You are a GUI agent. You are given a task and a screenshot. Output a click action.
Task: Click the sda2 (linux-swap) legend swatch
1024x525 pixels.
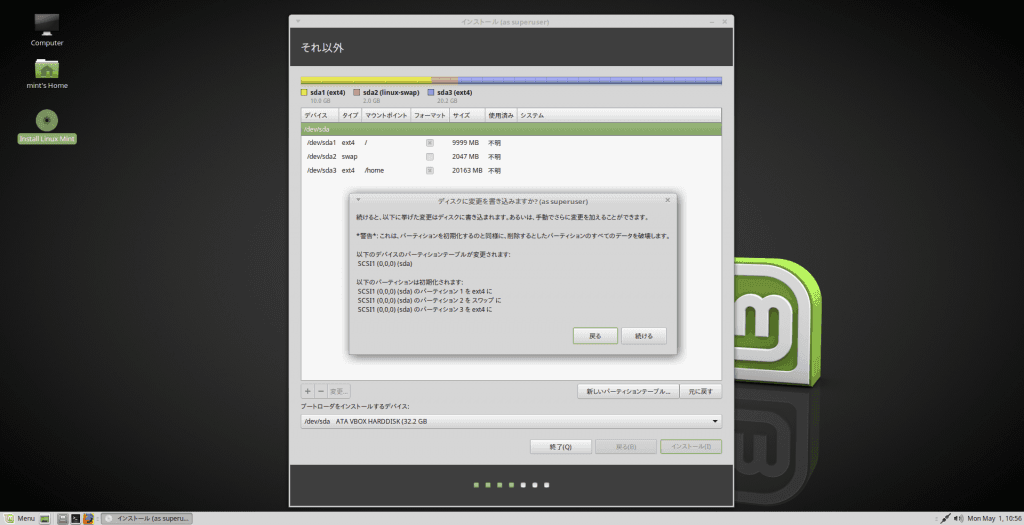click(357, 93)
